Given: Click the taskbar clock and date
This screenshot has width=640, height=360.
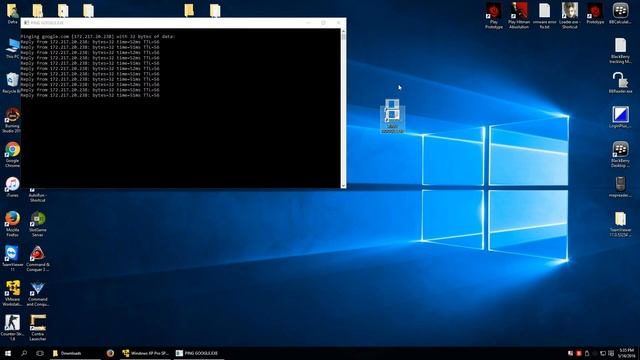Looking at the screenshot, I should tap(626, 353).
